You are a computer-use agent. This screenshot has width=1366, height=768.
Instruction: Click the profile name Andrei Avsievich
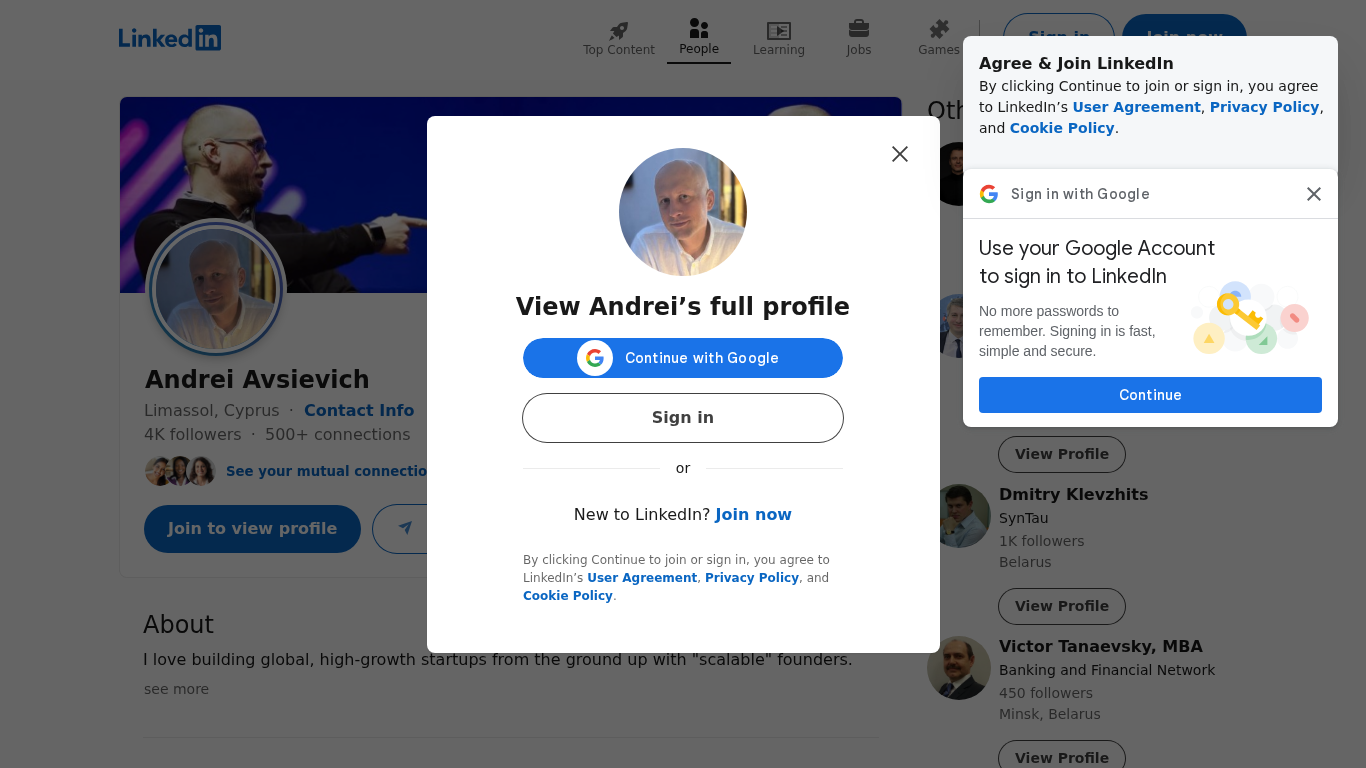point(257,380)
